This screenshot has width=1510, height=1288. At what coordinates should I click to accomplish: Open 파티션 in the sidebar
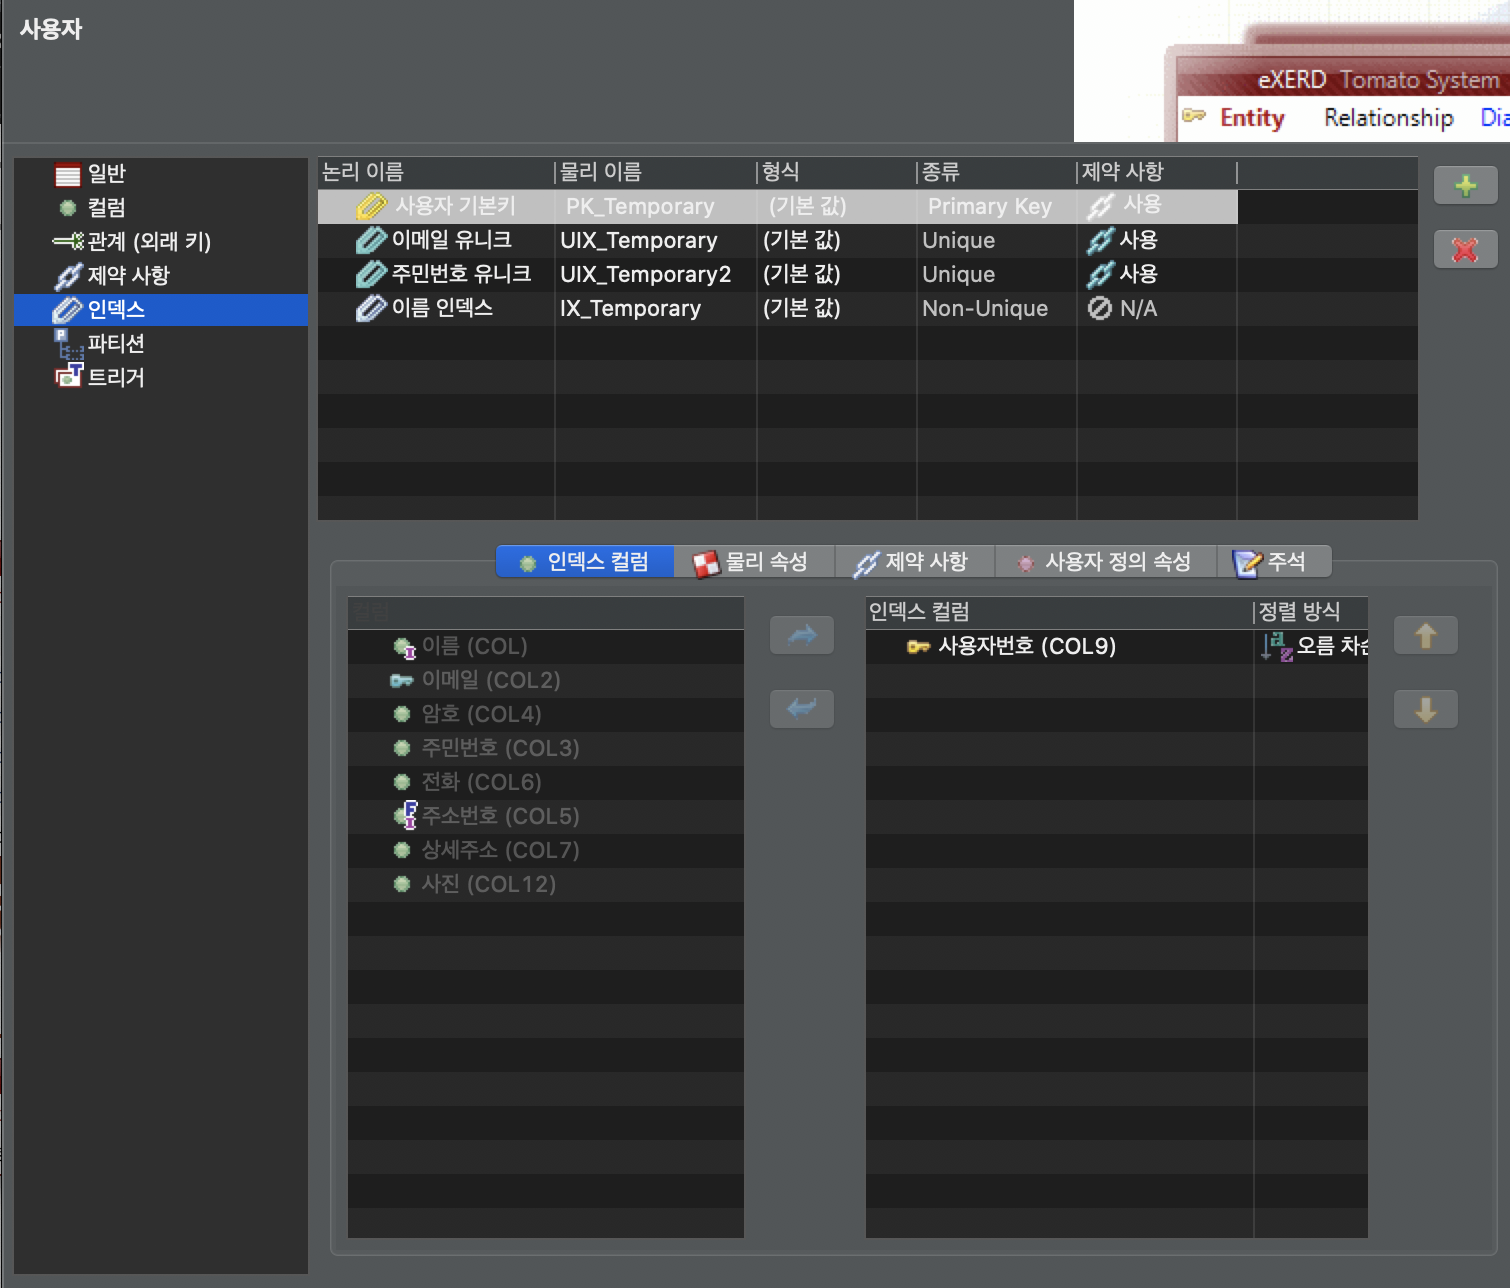(x=116, y=344)
